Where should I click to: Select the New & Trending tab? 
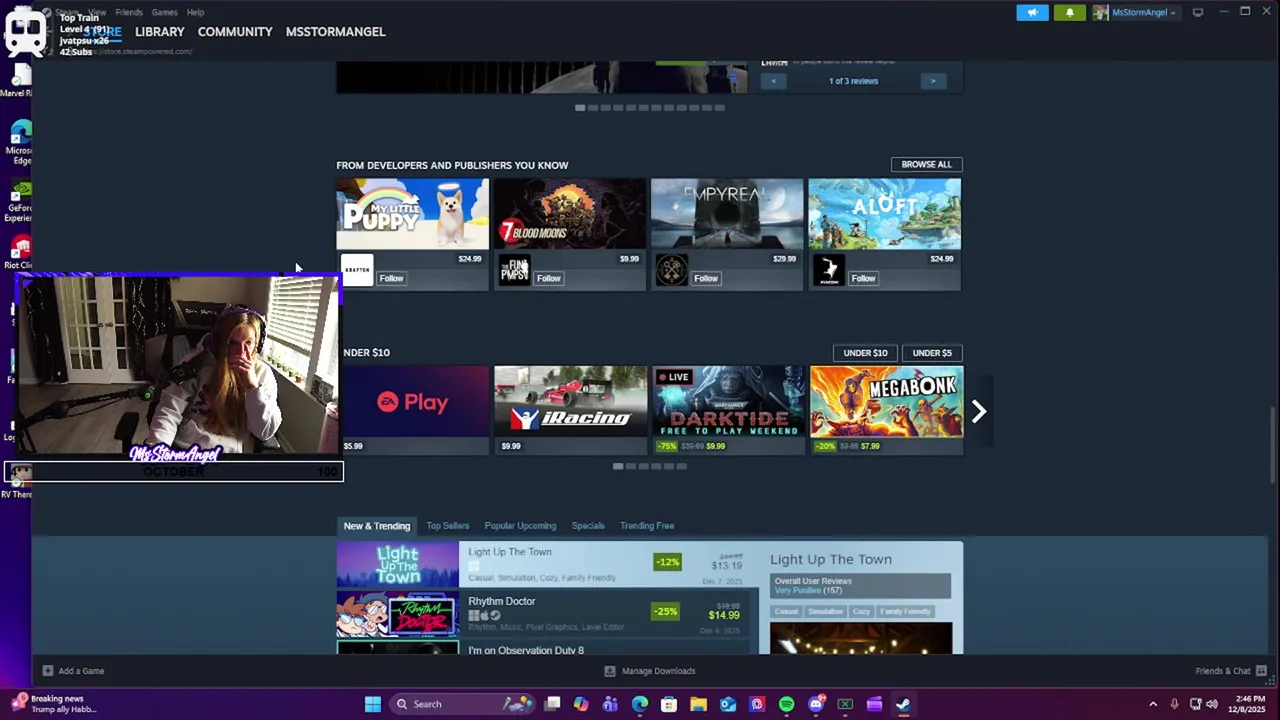(377, 526)
